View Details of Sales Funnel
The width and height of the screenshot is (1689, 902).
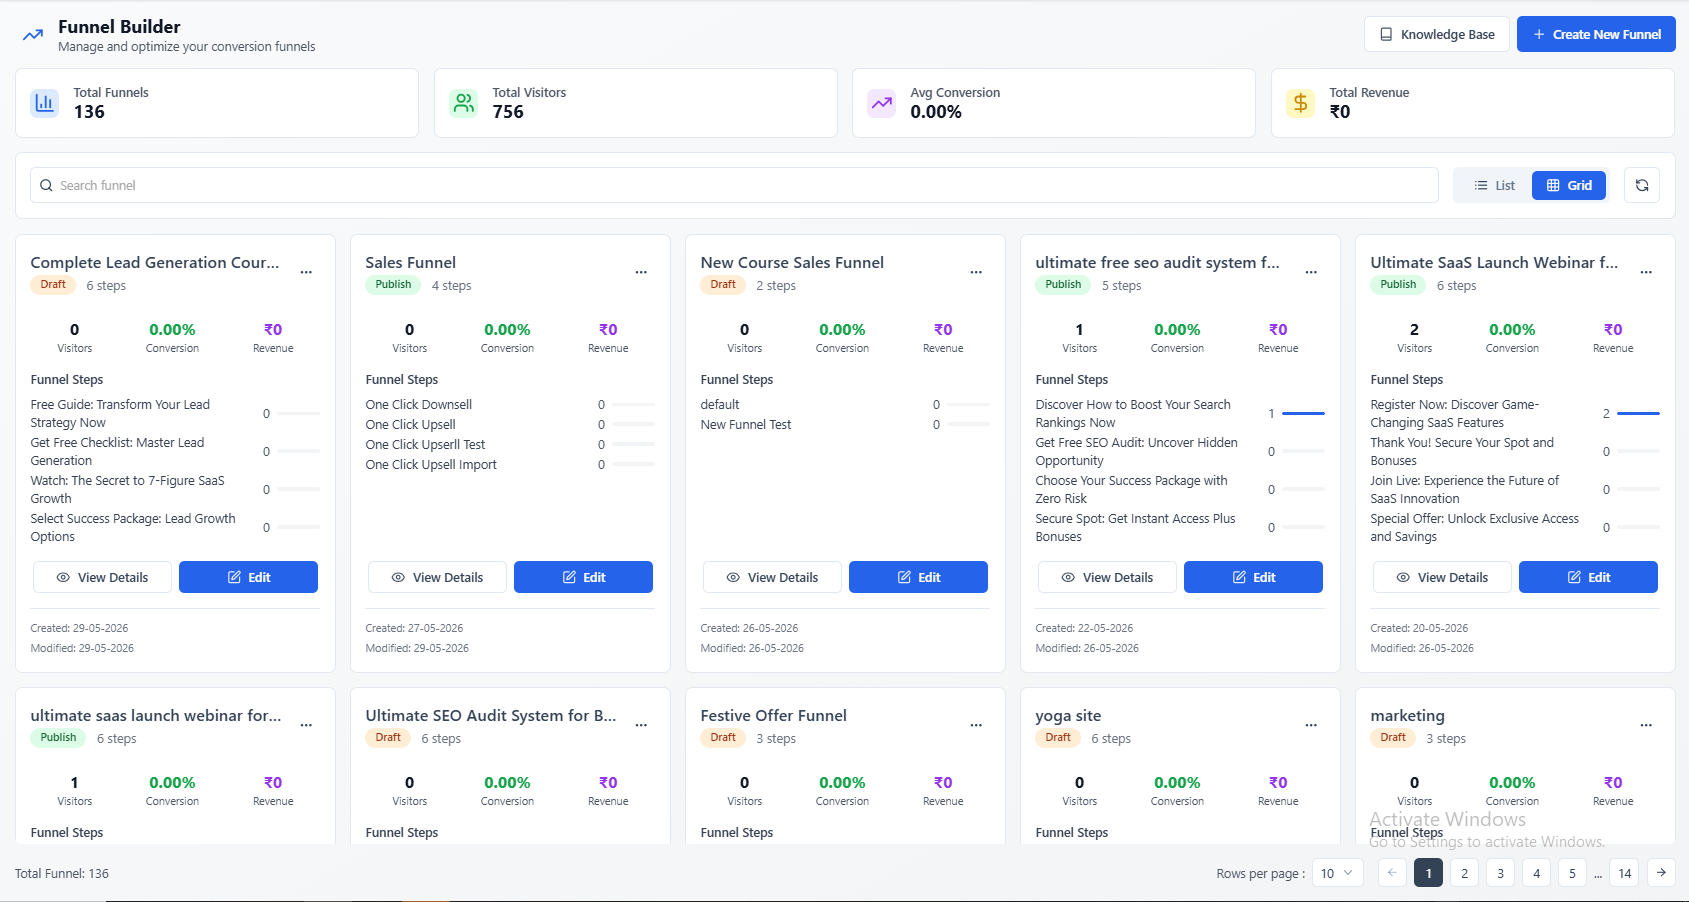(x=438, y=577)
